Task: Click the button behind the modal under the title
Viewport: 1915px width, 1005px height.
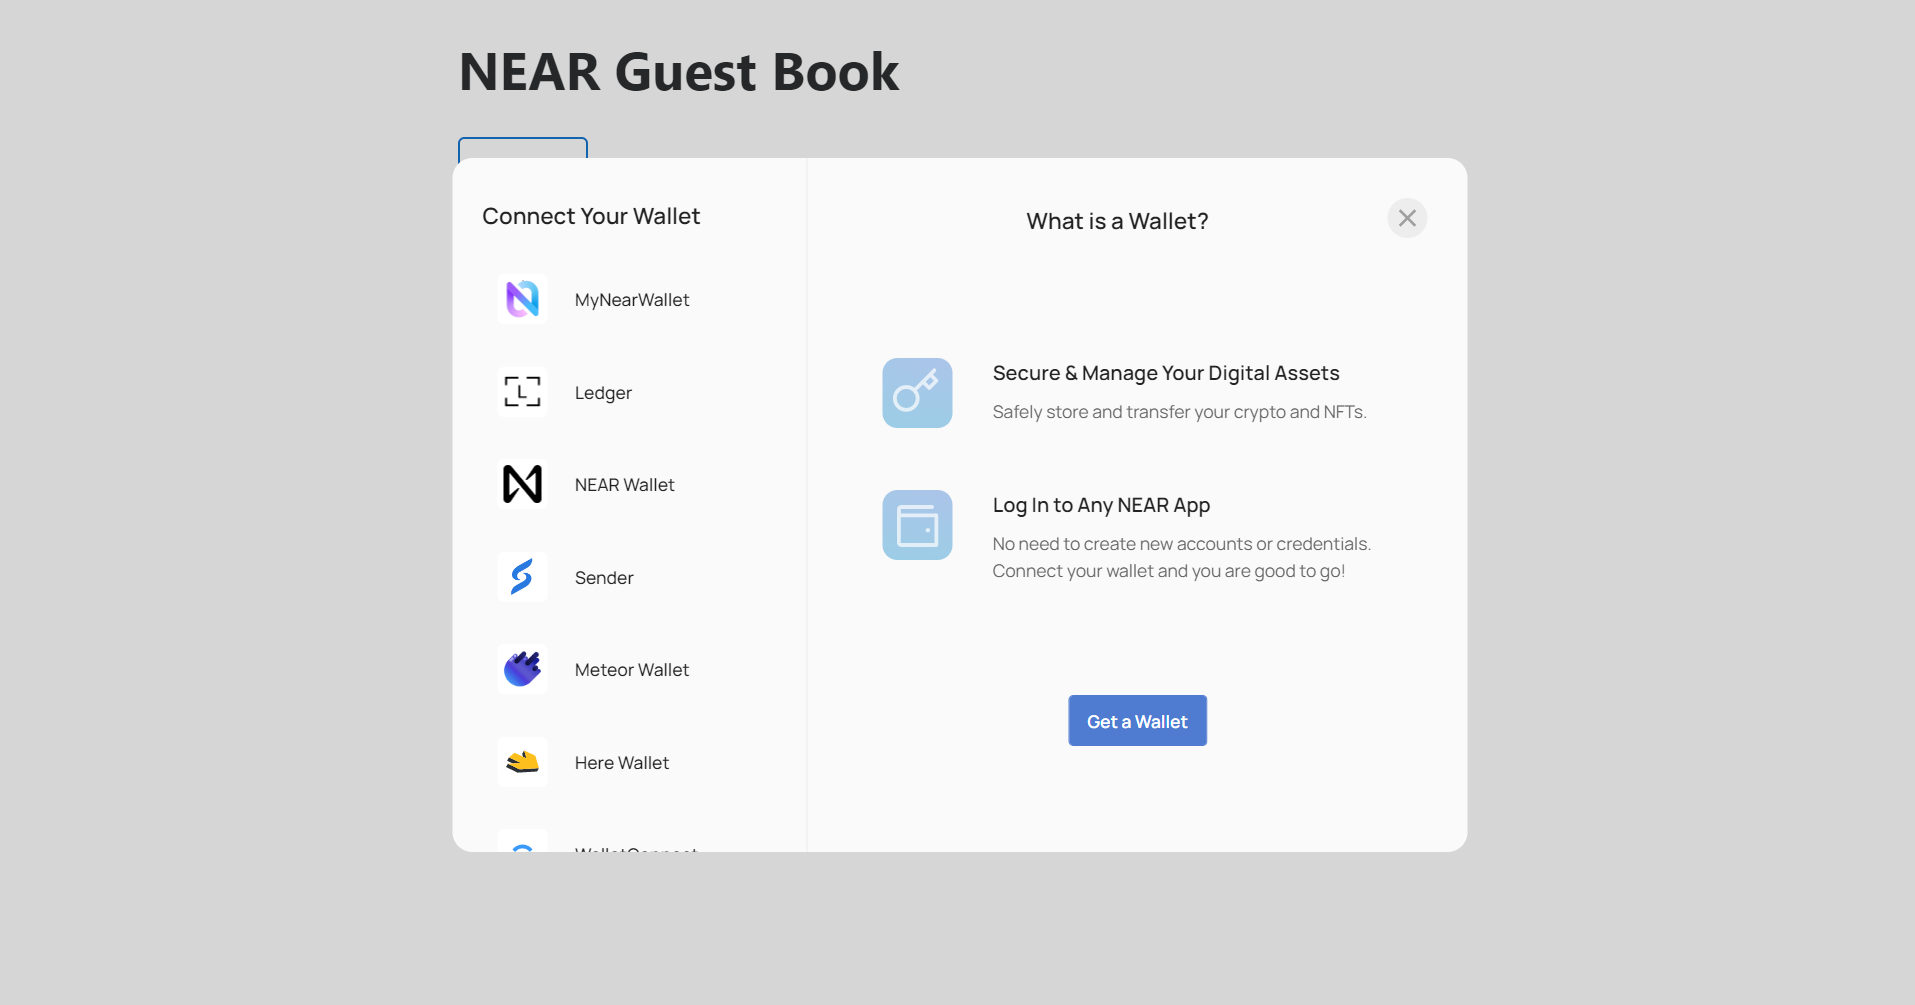Action: 522,148
